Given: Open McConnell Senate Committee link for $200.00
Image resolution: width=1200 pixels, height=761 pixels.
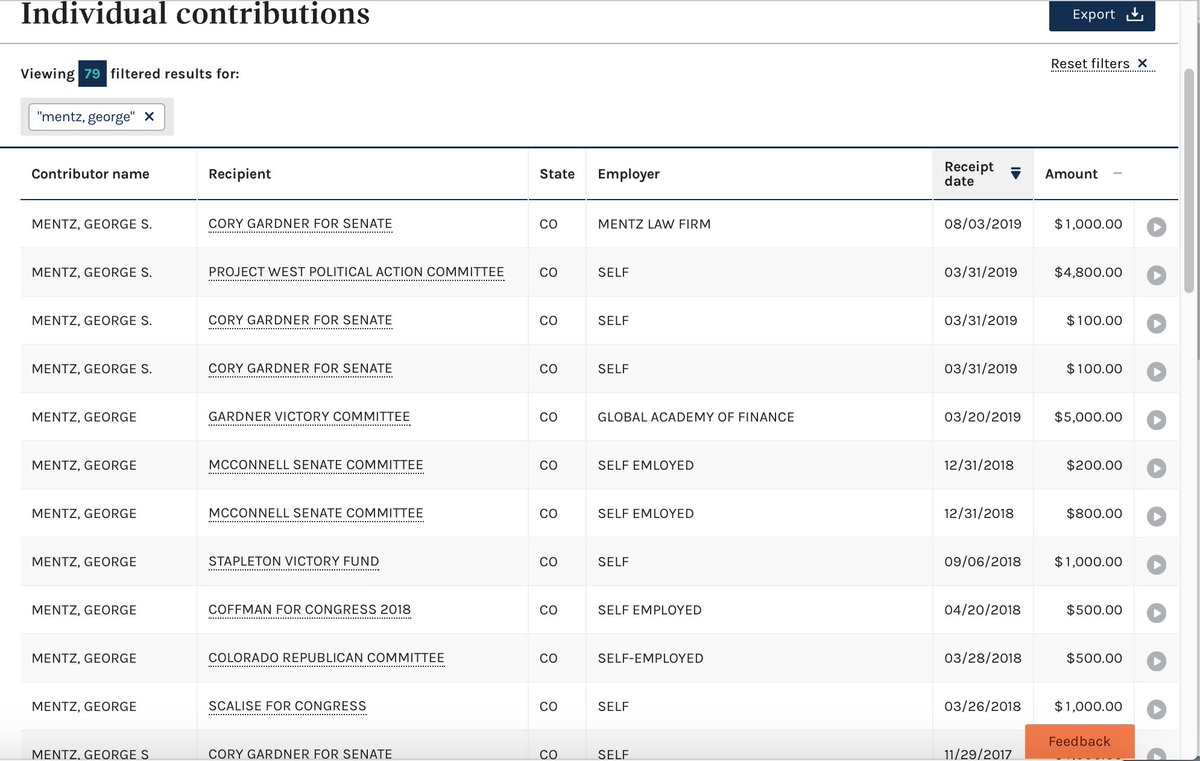Looking at the screenshot, I should [x=316, y=465].
